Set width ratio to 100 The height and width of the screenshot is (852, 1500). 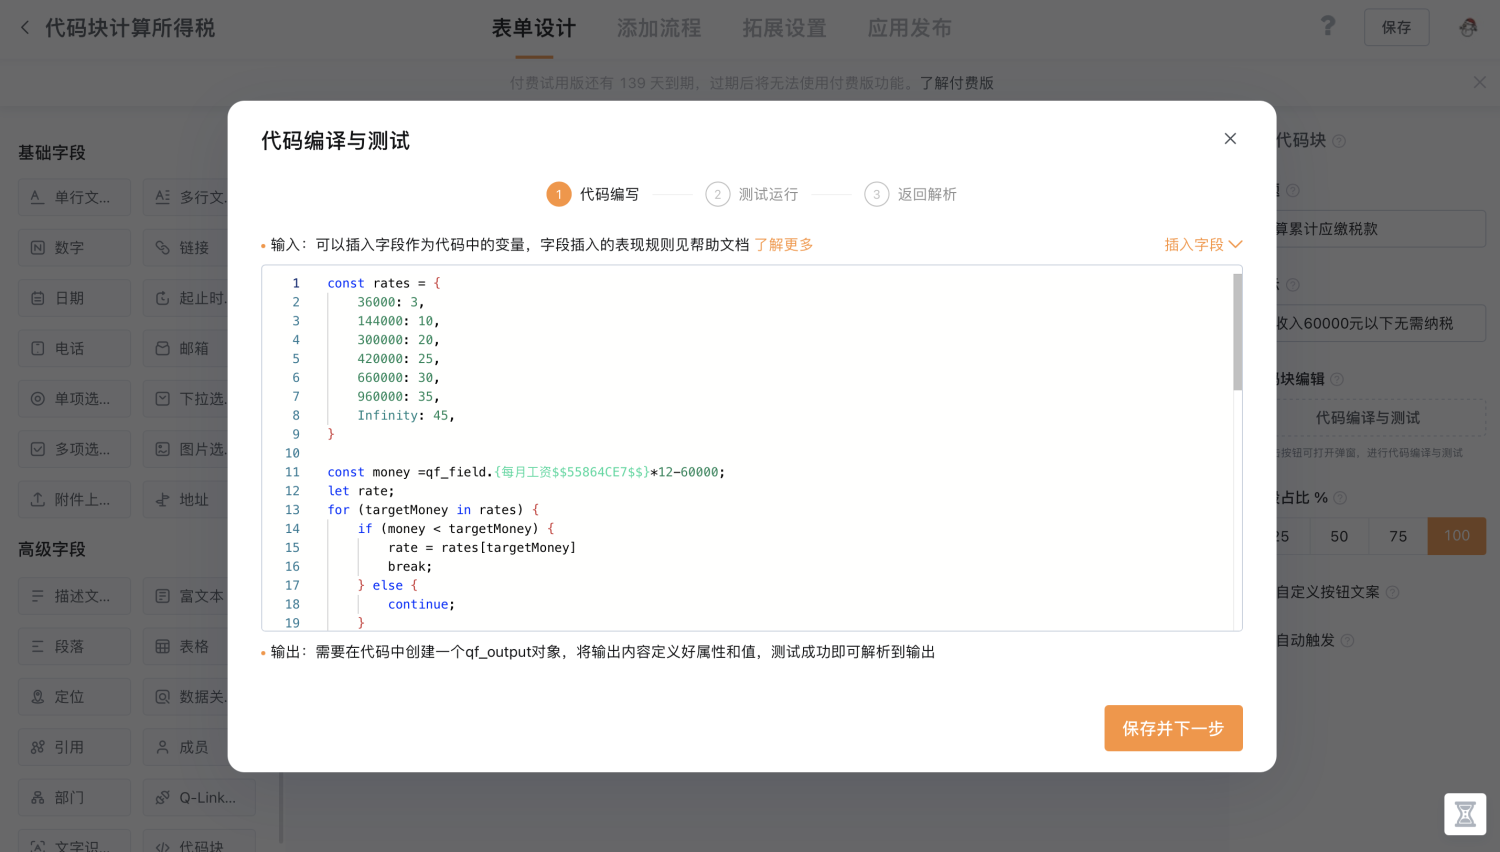point(1456,536)
